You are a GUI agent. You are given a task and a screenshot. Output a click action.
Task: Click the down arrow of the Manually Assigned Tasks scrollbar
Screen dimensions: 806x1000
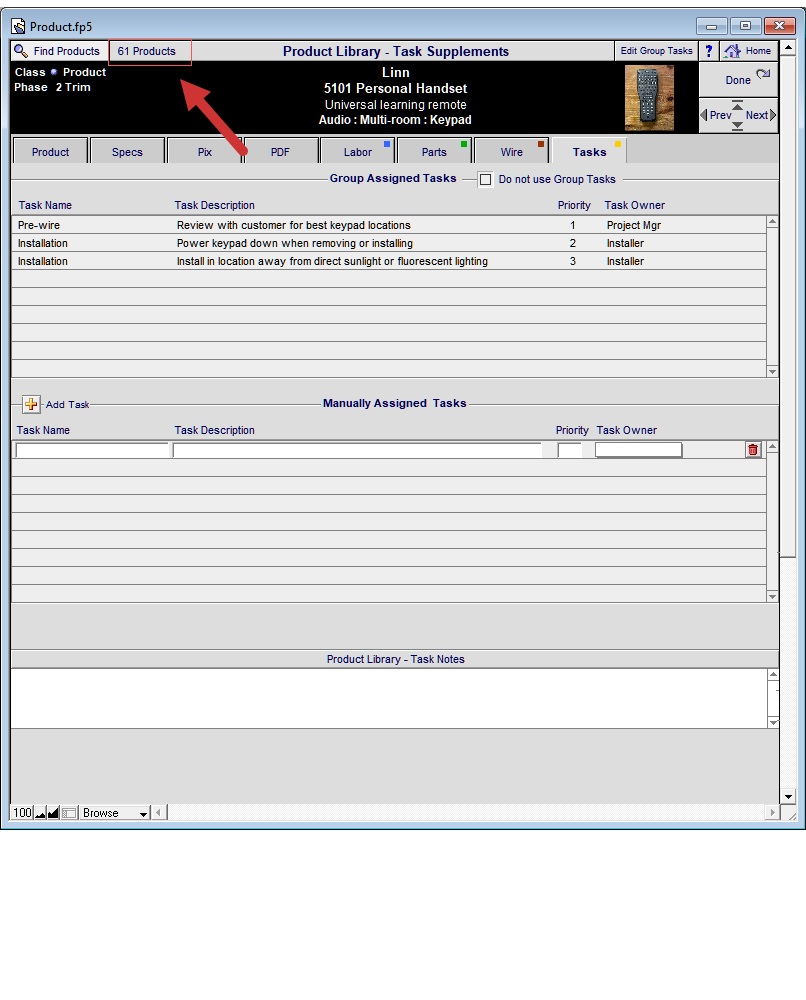pos(773,596)
